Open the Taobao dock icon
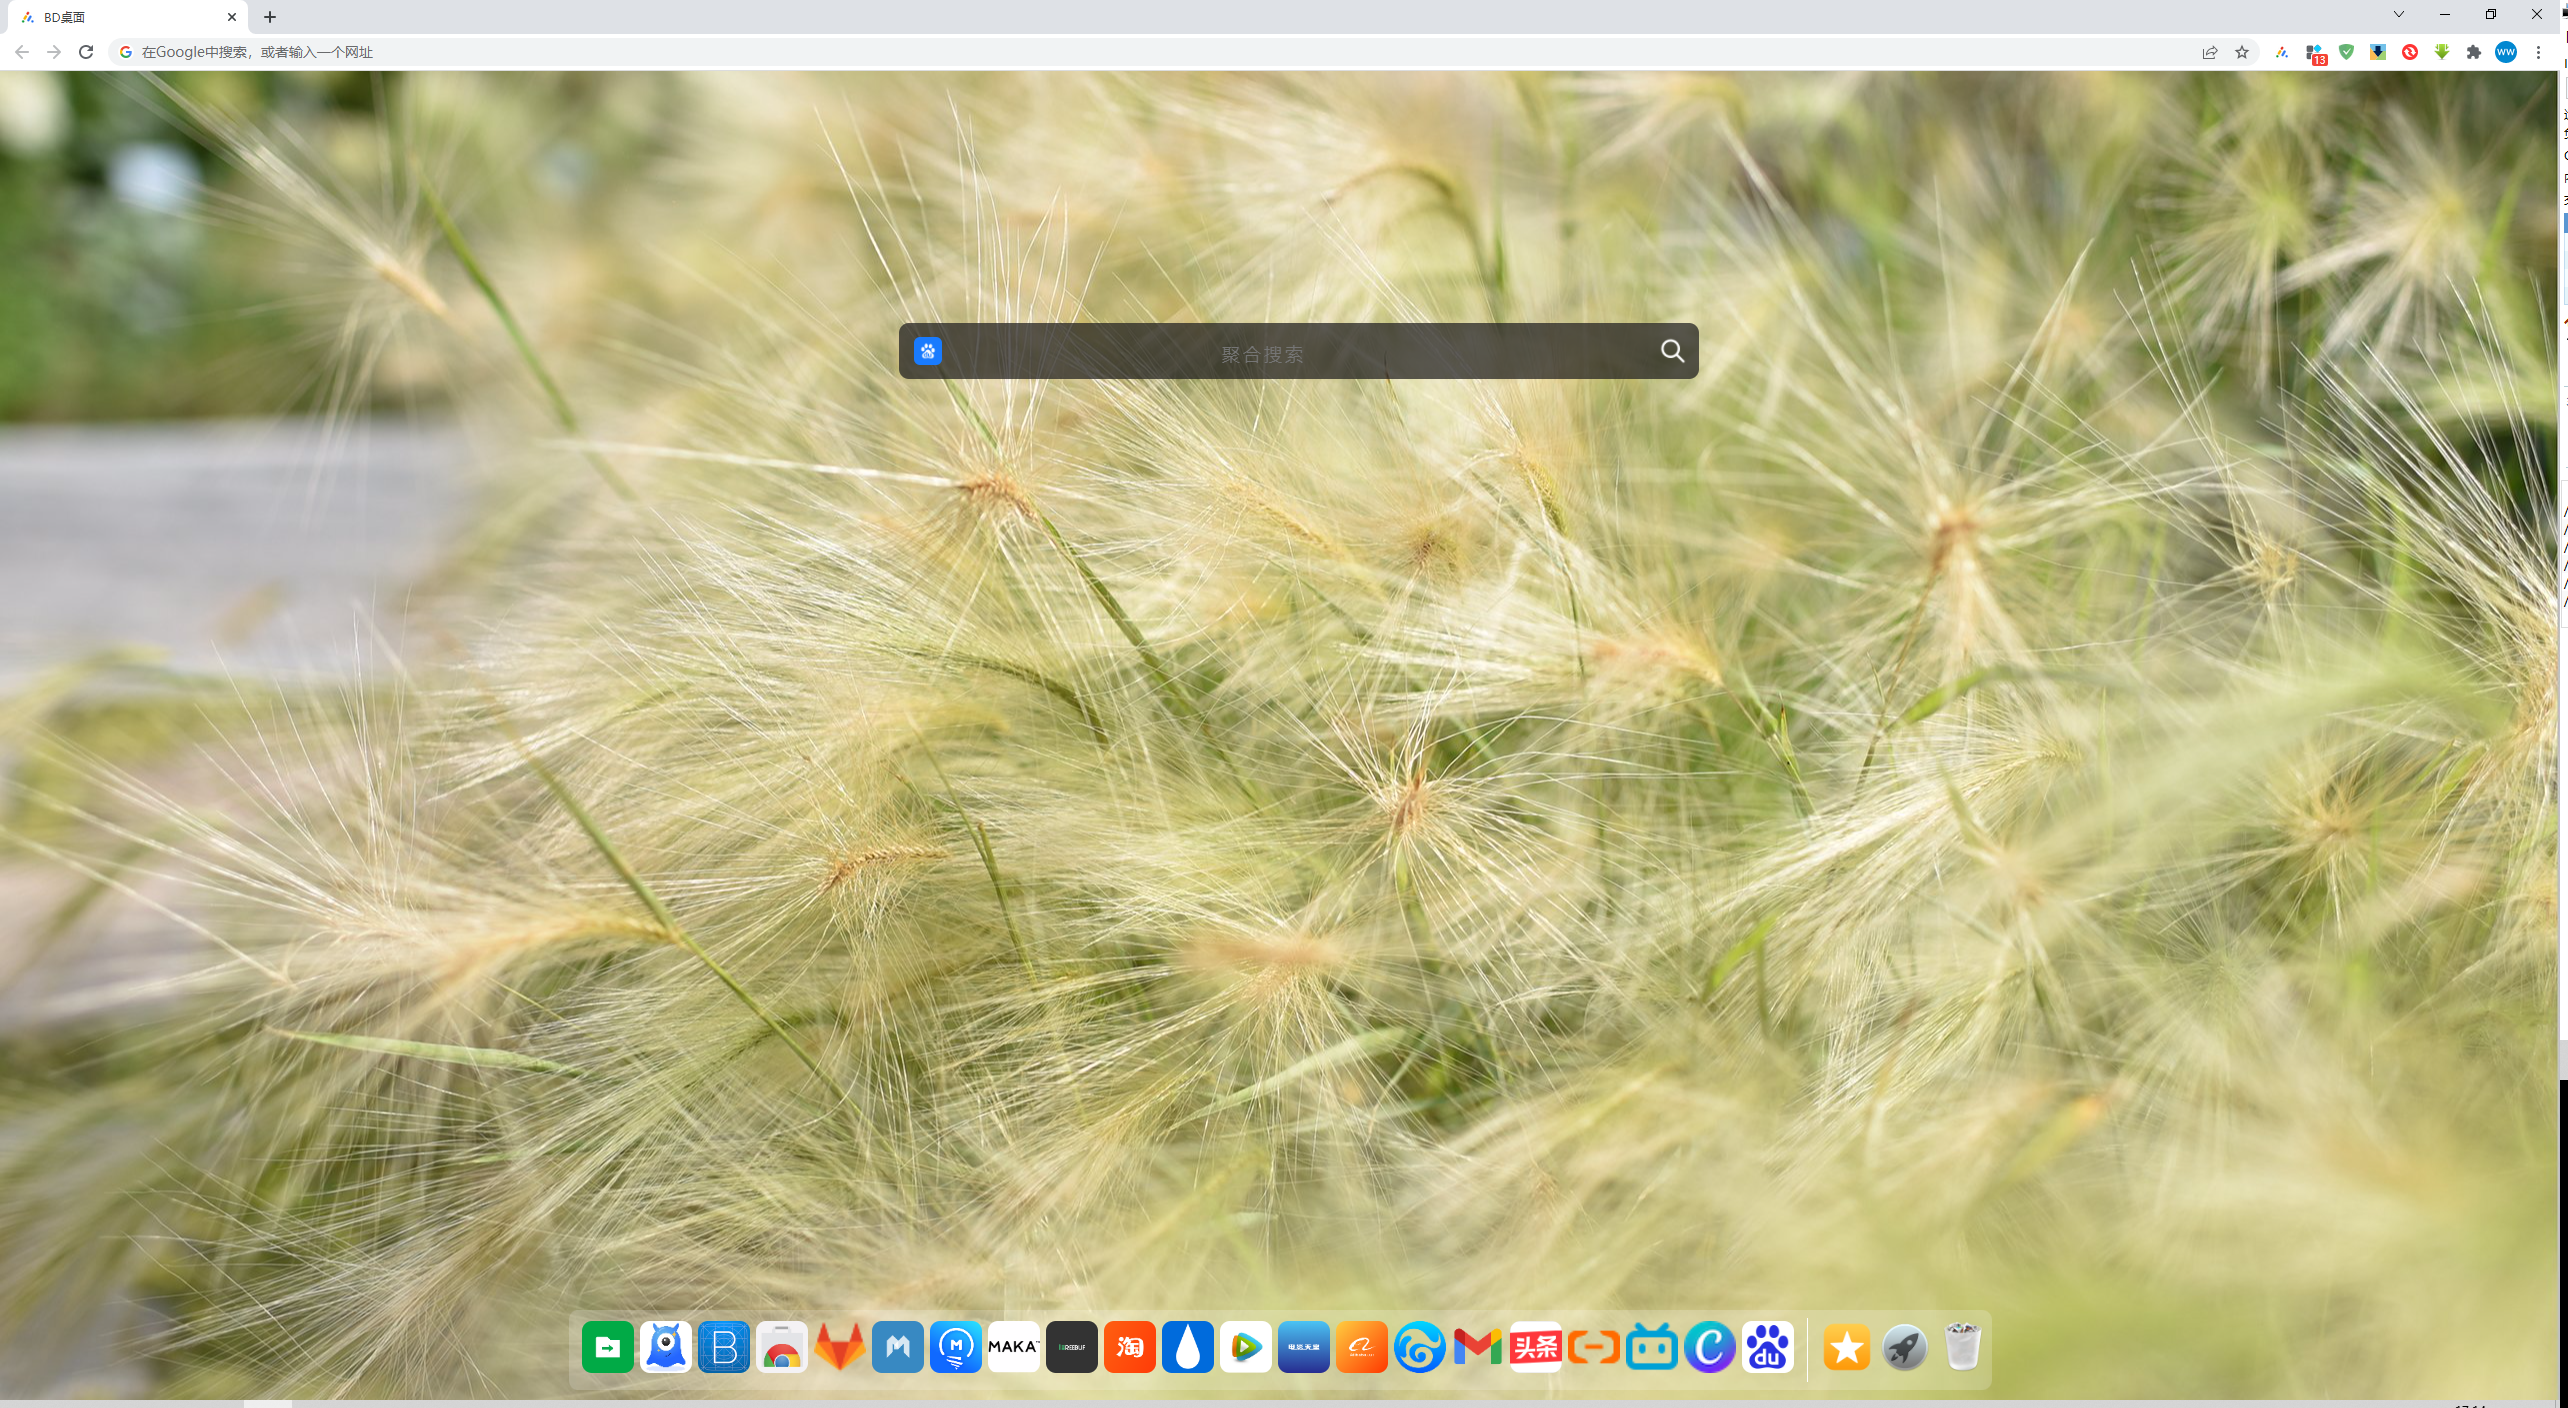 (x=1130, y=1347)
